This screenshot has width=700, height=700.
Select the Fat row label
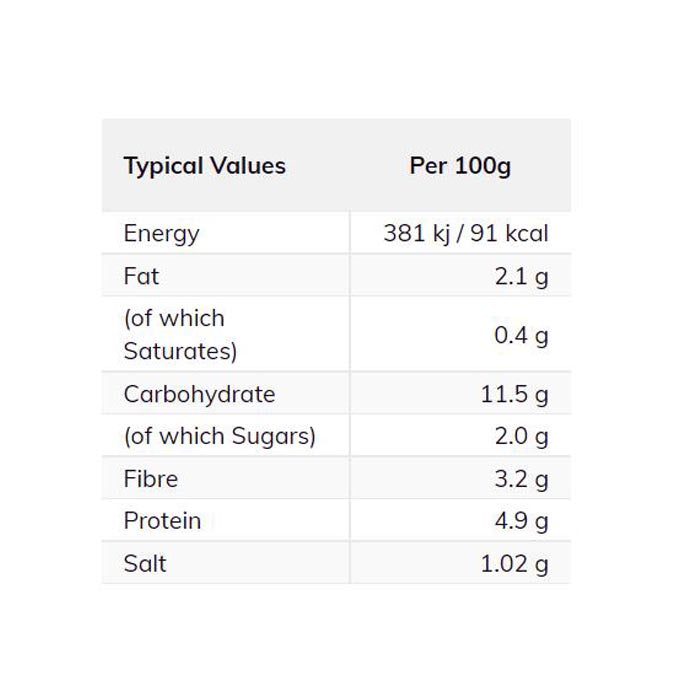(141, 276)
